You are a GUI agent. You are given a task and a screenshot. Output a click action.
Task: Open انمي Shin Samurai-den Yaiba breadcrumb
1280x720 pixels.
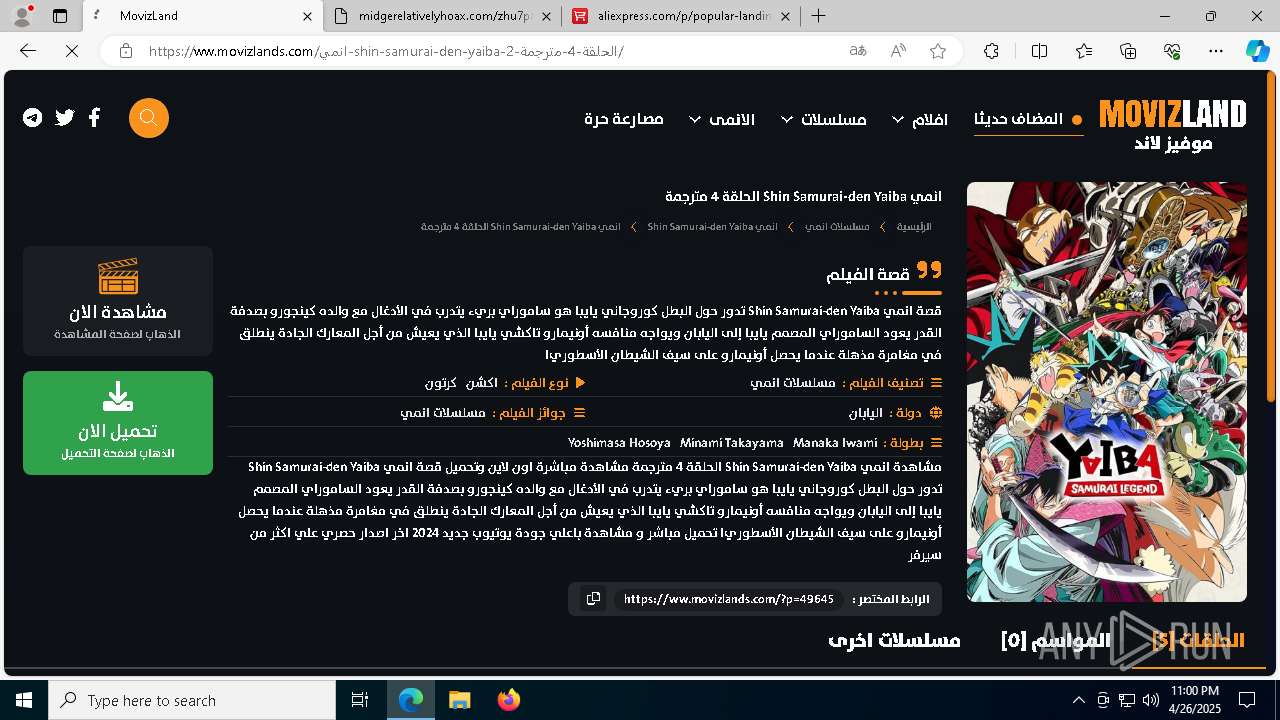pyautogui.click(x=712, y=227)
